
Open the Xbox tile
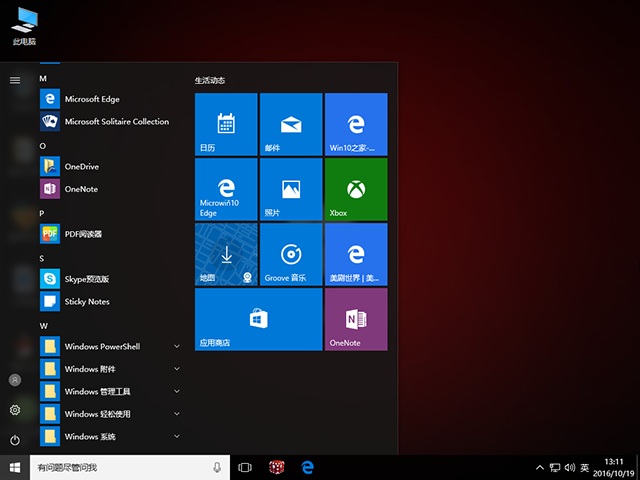pyautogui.click(x=355, y=189)
